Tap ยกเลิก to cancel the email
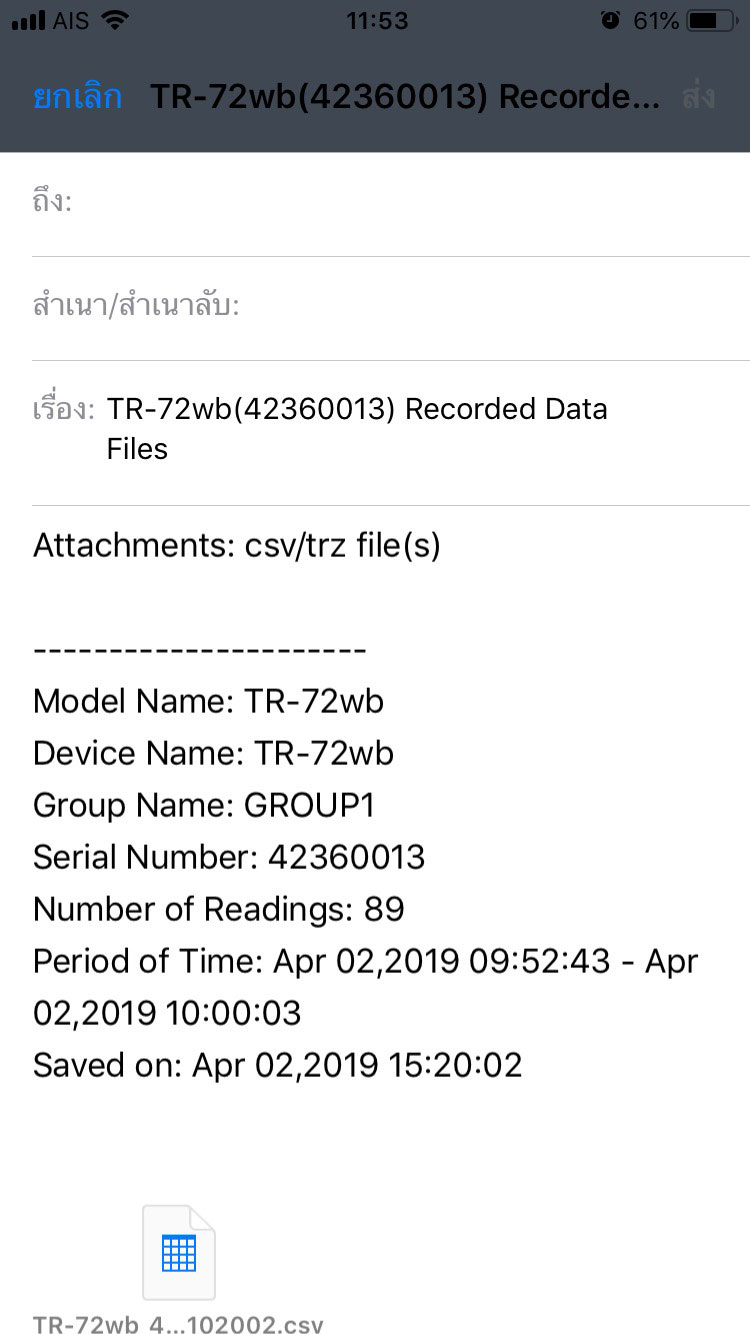The height and width of the screenshot is (1334, 750). pos(77,97)
